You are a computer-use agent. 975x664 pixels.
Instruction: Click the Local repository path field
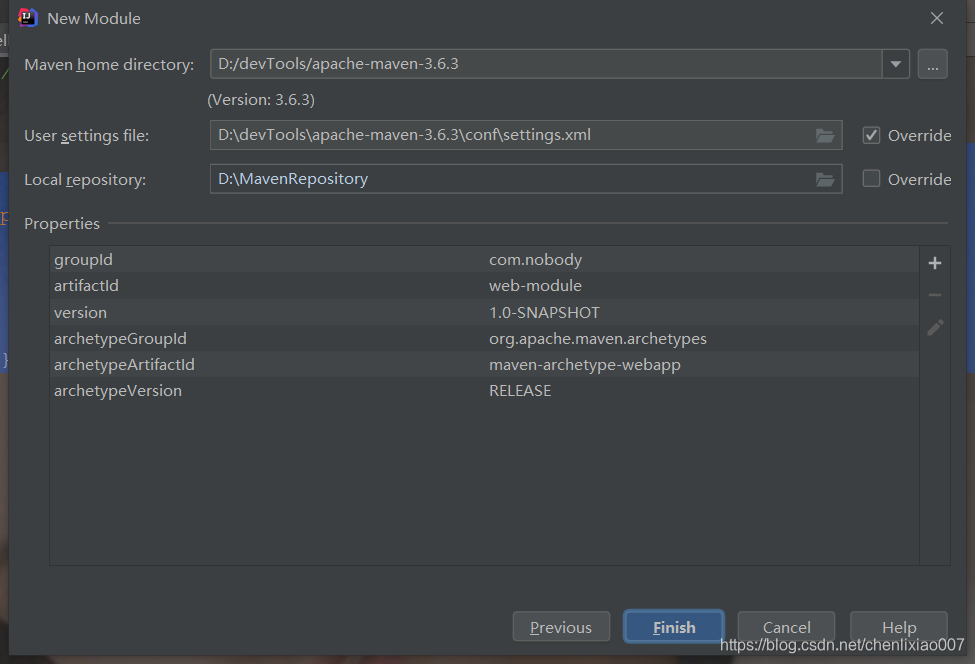pos(526,179)
